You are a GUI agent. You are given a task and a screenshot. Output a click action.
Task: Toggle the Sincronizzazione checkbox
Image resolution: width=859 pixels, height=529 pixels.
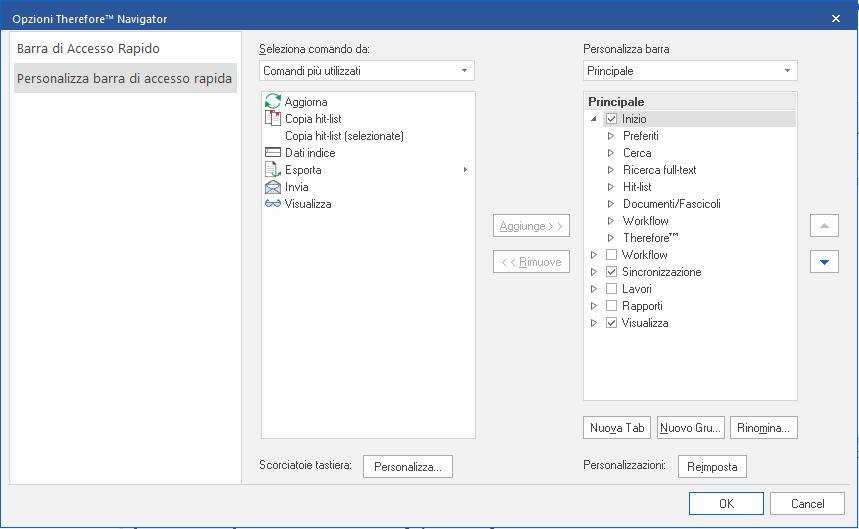tap(612, 272)
